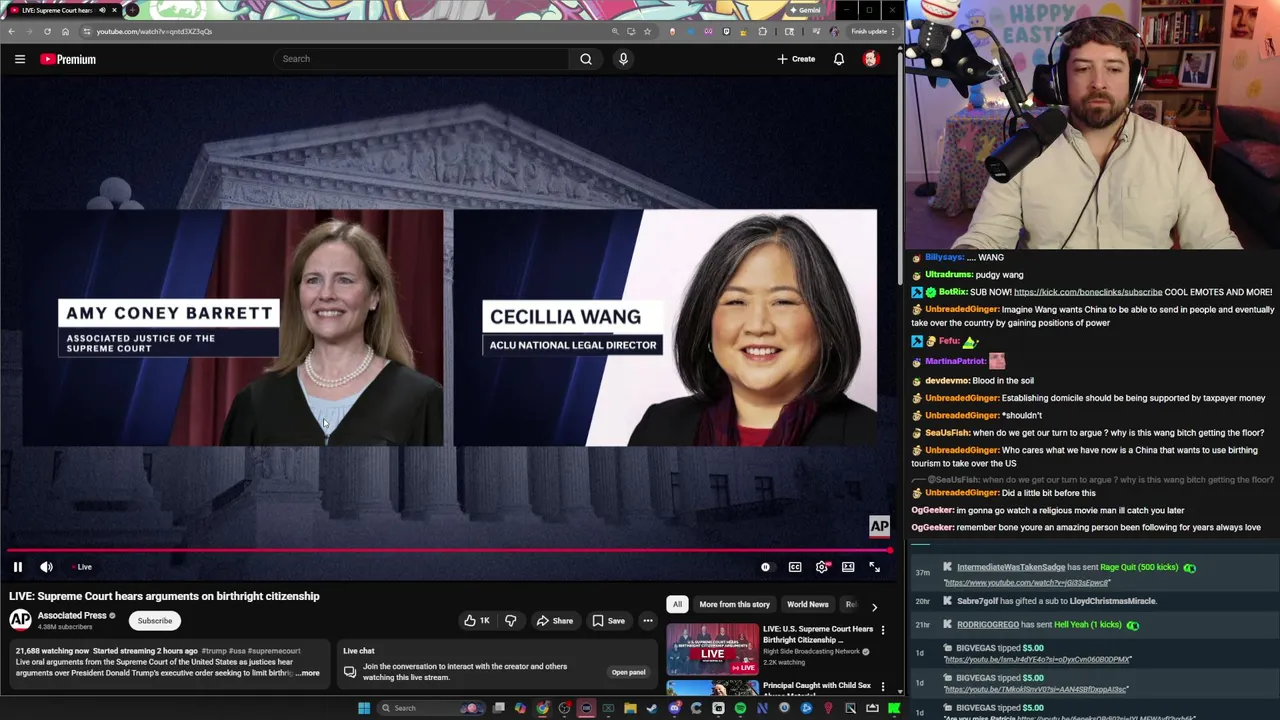Subscribe to Associated Press
The image size is (1280, 720).
pyautogui.click(x=155, y=621)
